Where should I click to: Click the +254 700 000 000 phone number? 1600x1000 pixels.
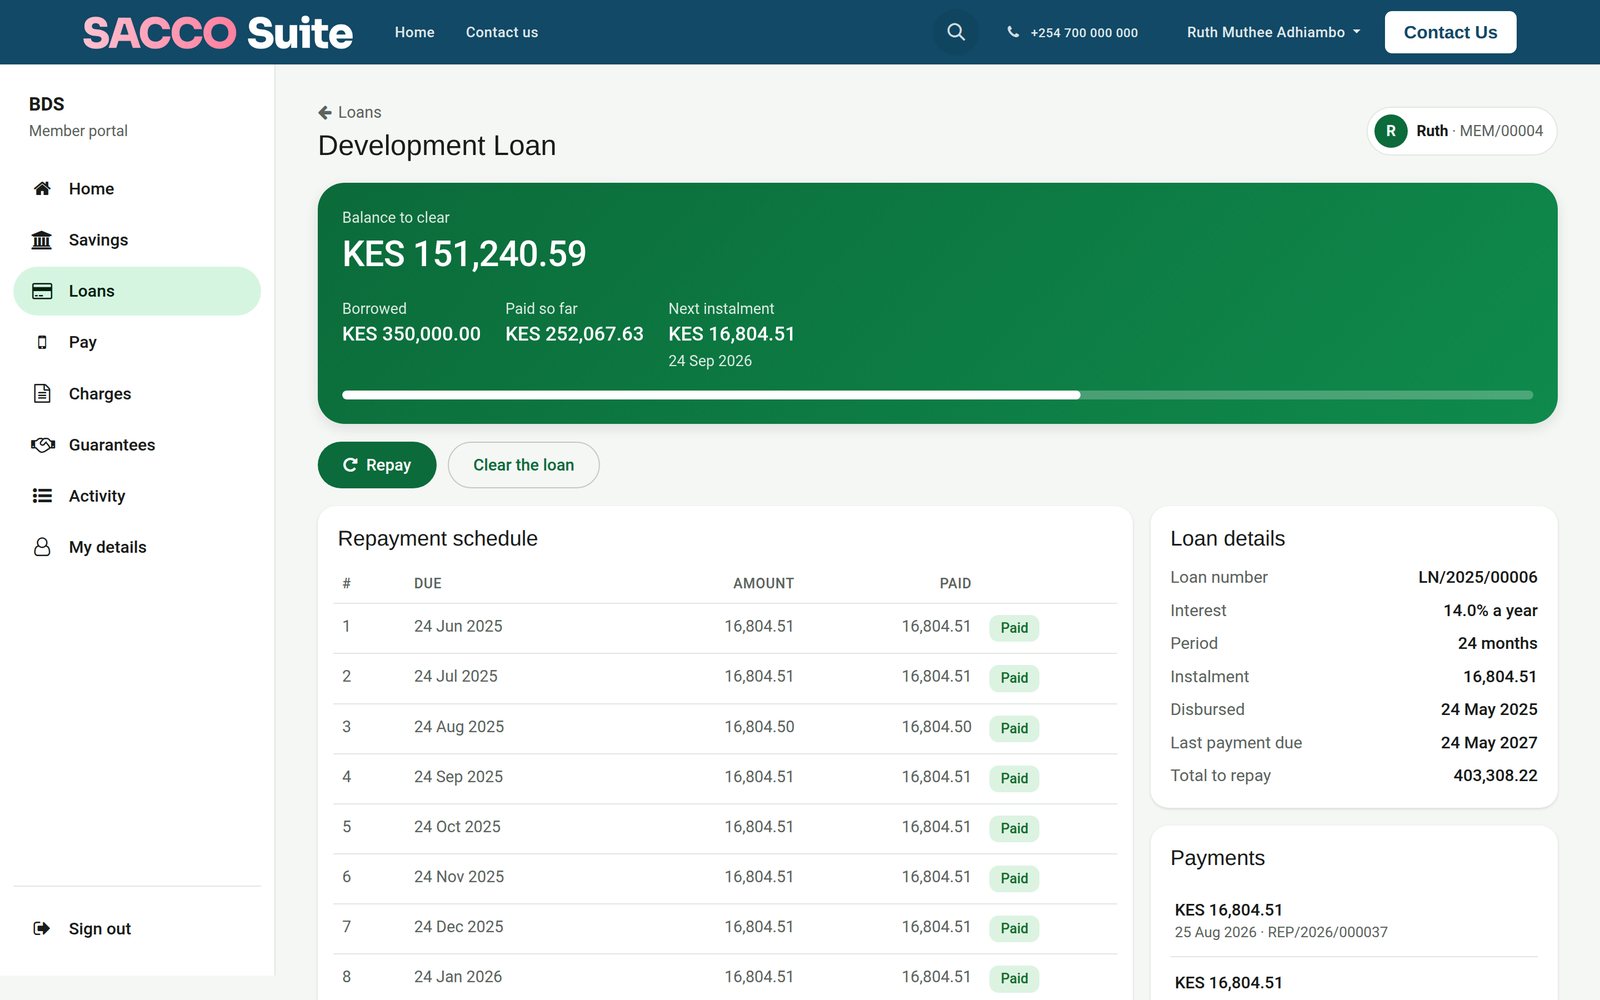click(x=1084, y=32)
